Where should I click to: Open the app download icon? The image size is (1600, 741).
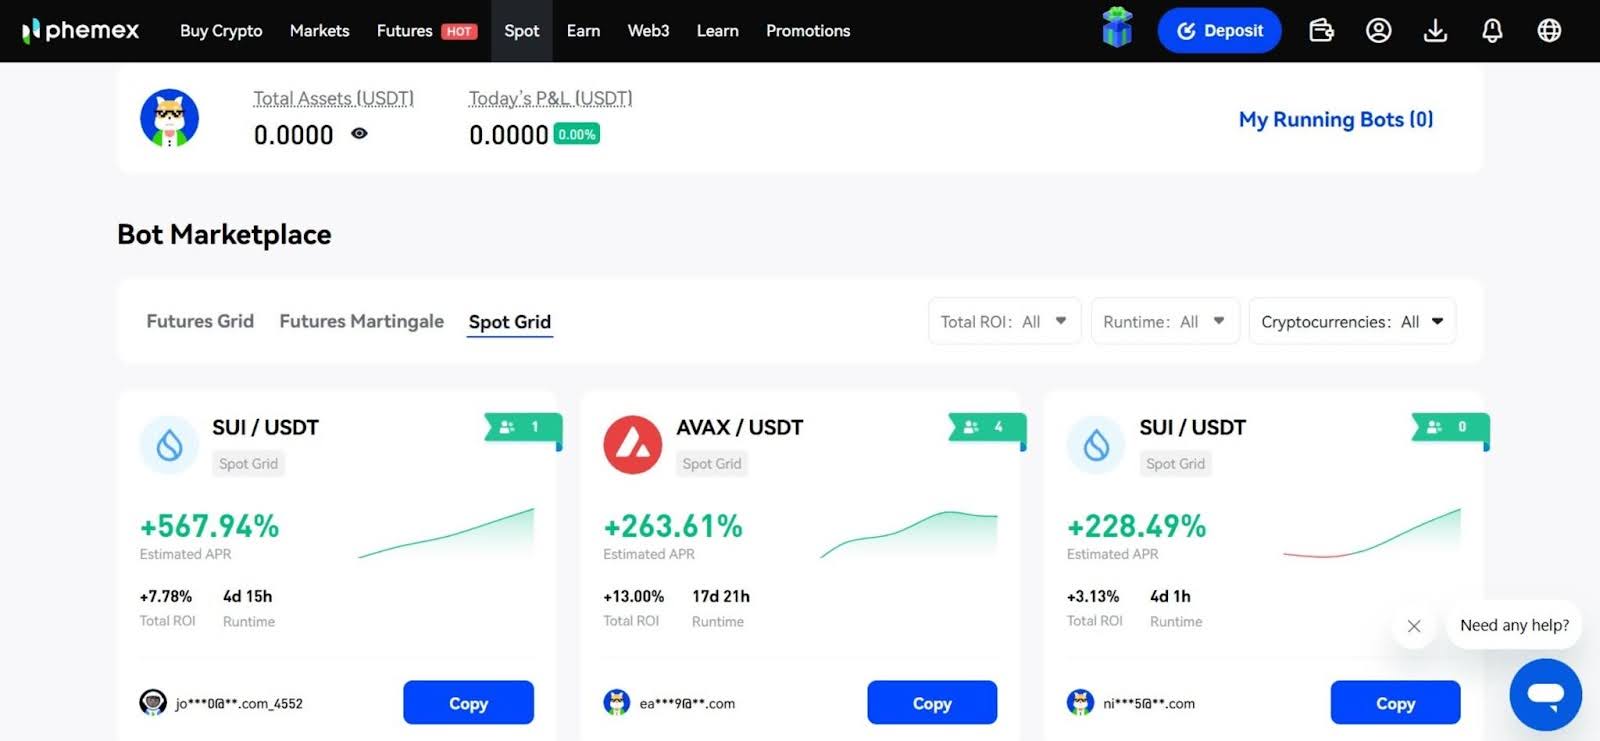1435,31
